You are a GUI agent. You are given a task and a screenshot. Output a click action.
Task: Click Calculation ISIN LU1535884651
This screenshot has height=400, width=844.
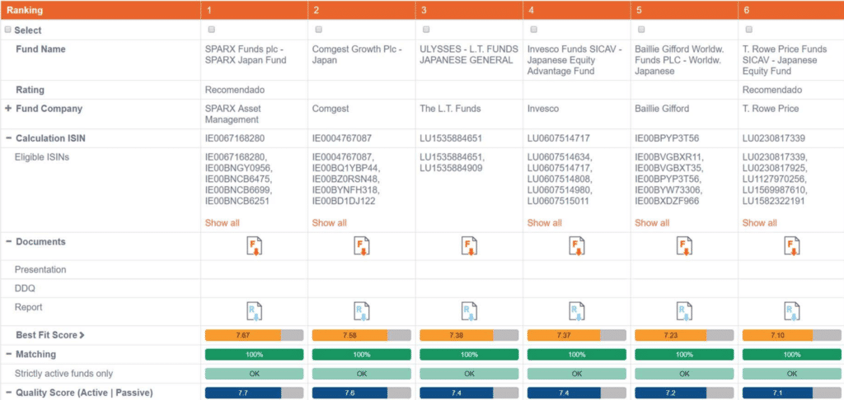tap(451, 138)
